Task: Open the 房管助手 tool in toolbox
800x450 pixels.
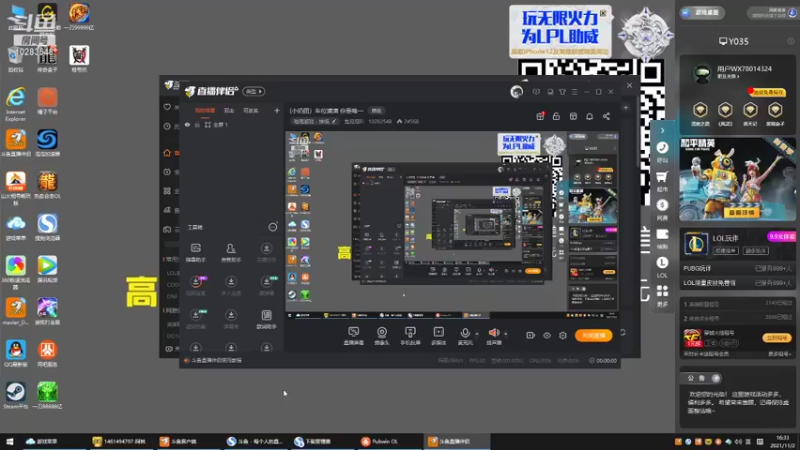Action: [231, 253]
